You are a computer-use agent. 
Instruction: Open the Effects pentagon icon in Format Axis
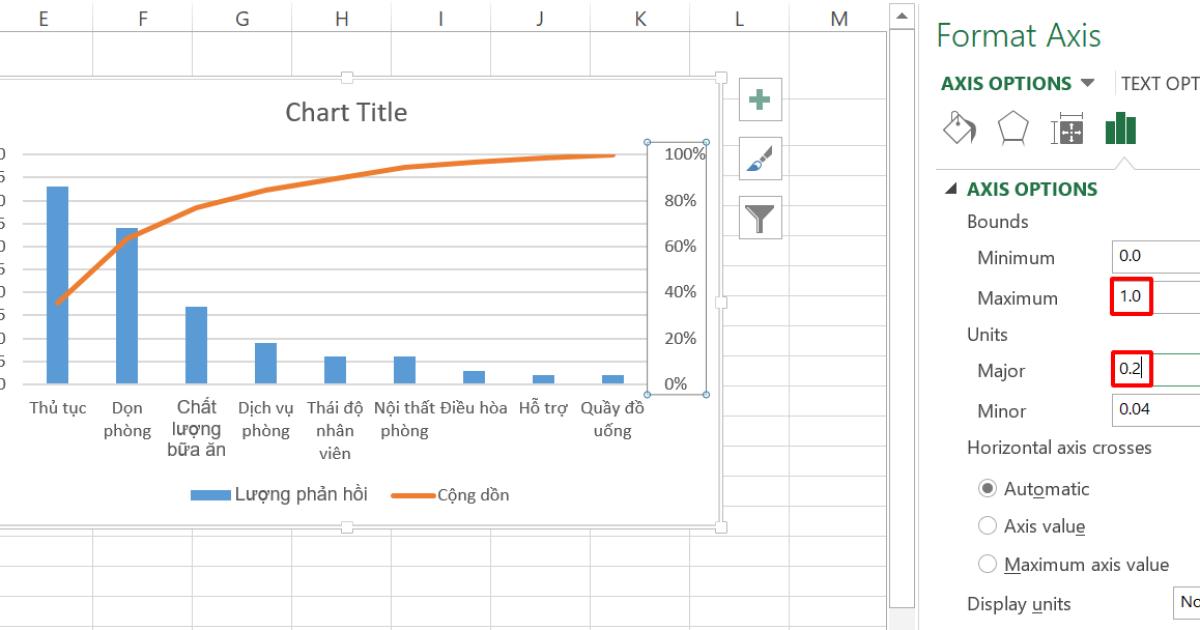(1011, 129)
